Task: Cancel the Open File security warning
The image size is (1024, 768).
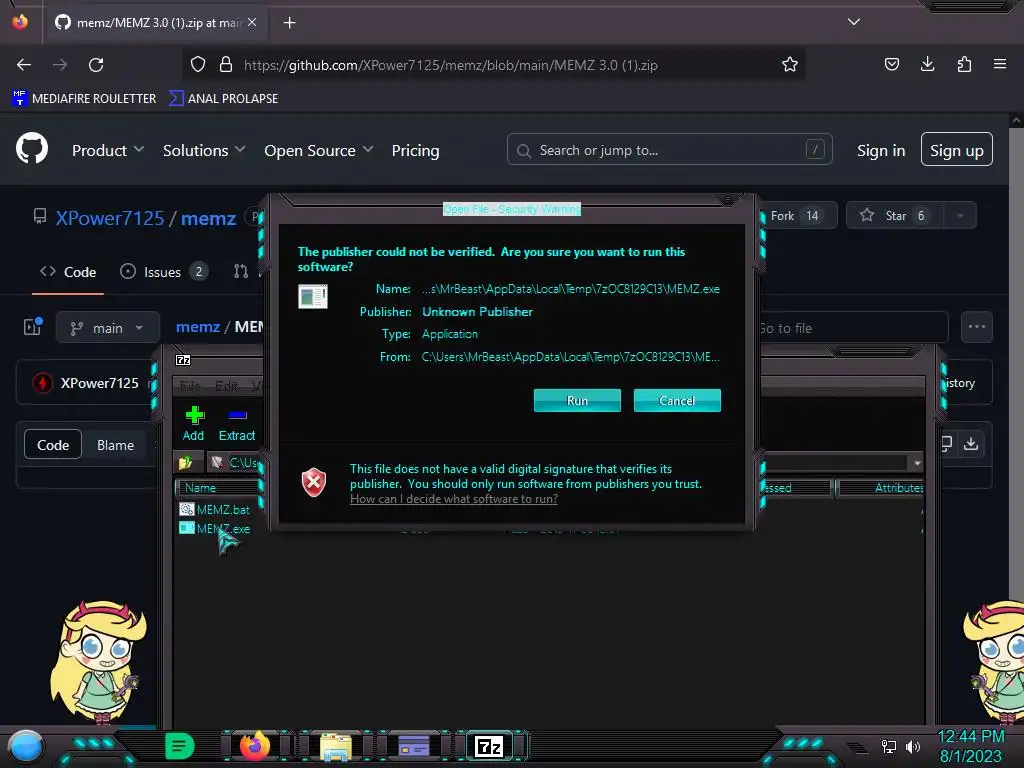Action: point(677,400)
